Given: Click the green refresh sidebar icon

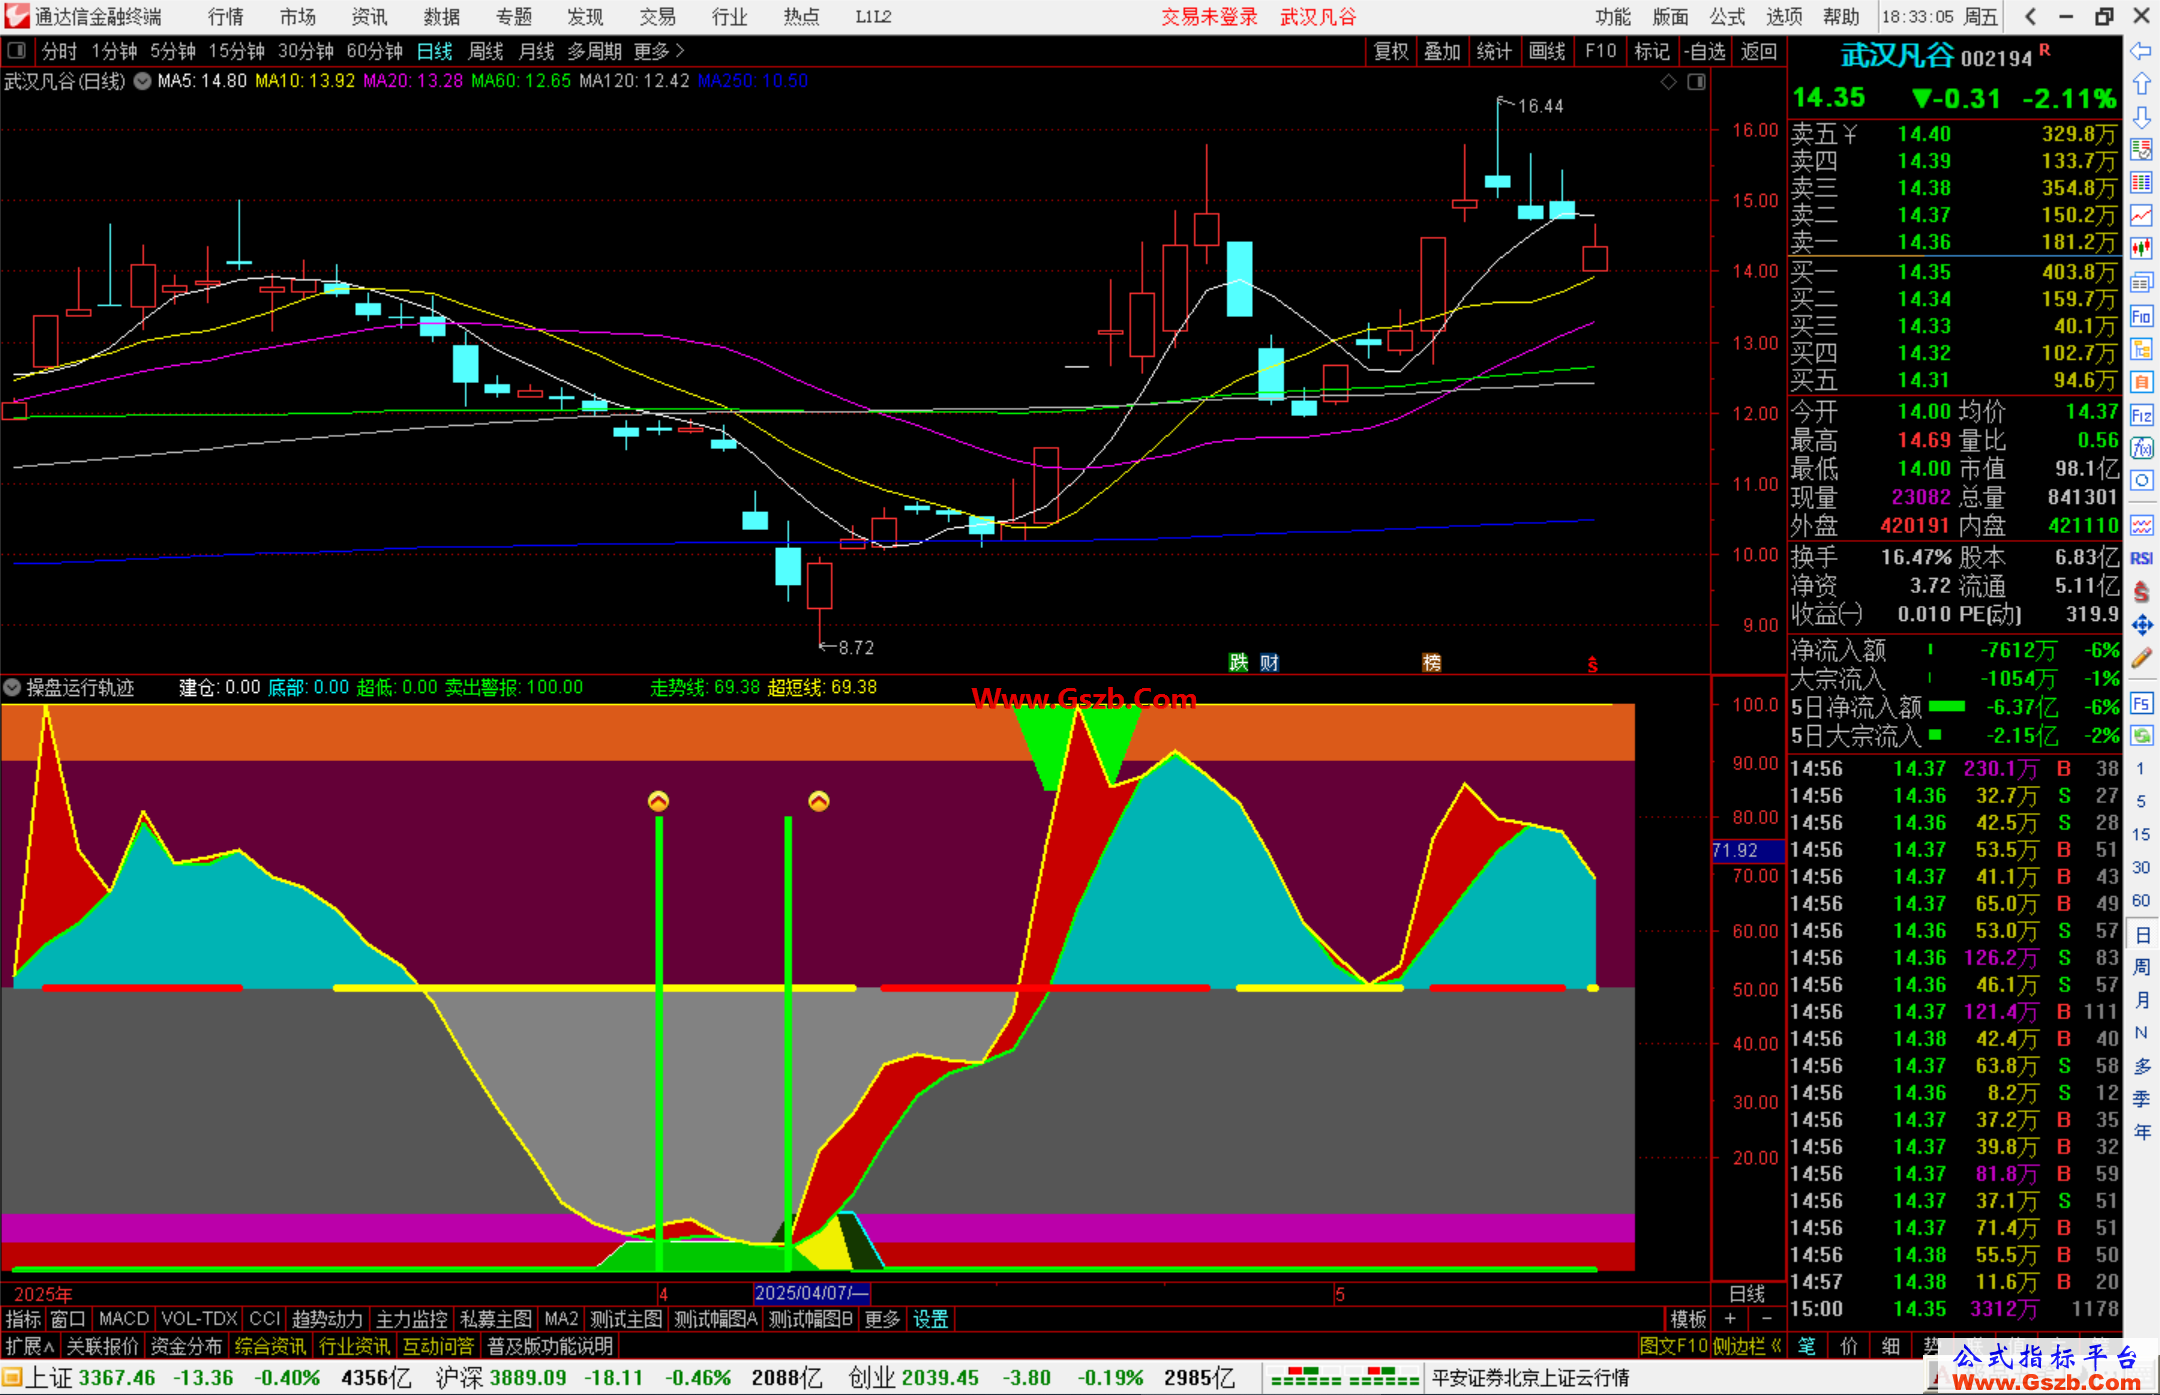Looking at the screenshot, I should (x=2141, y=736).
